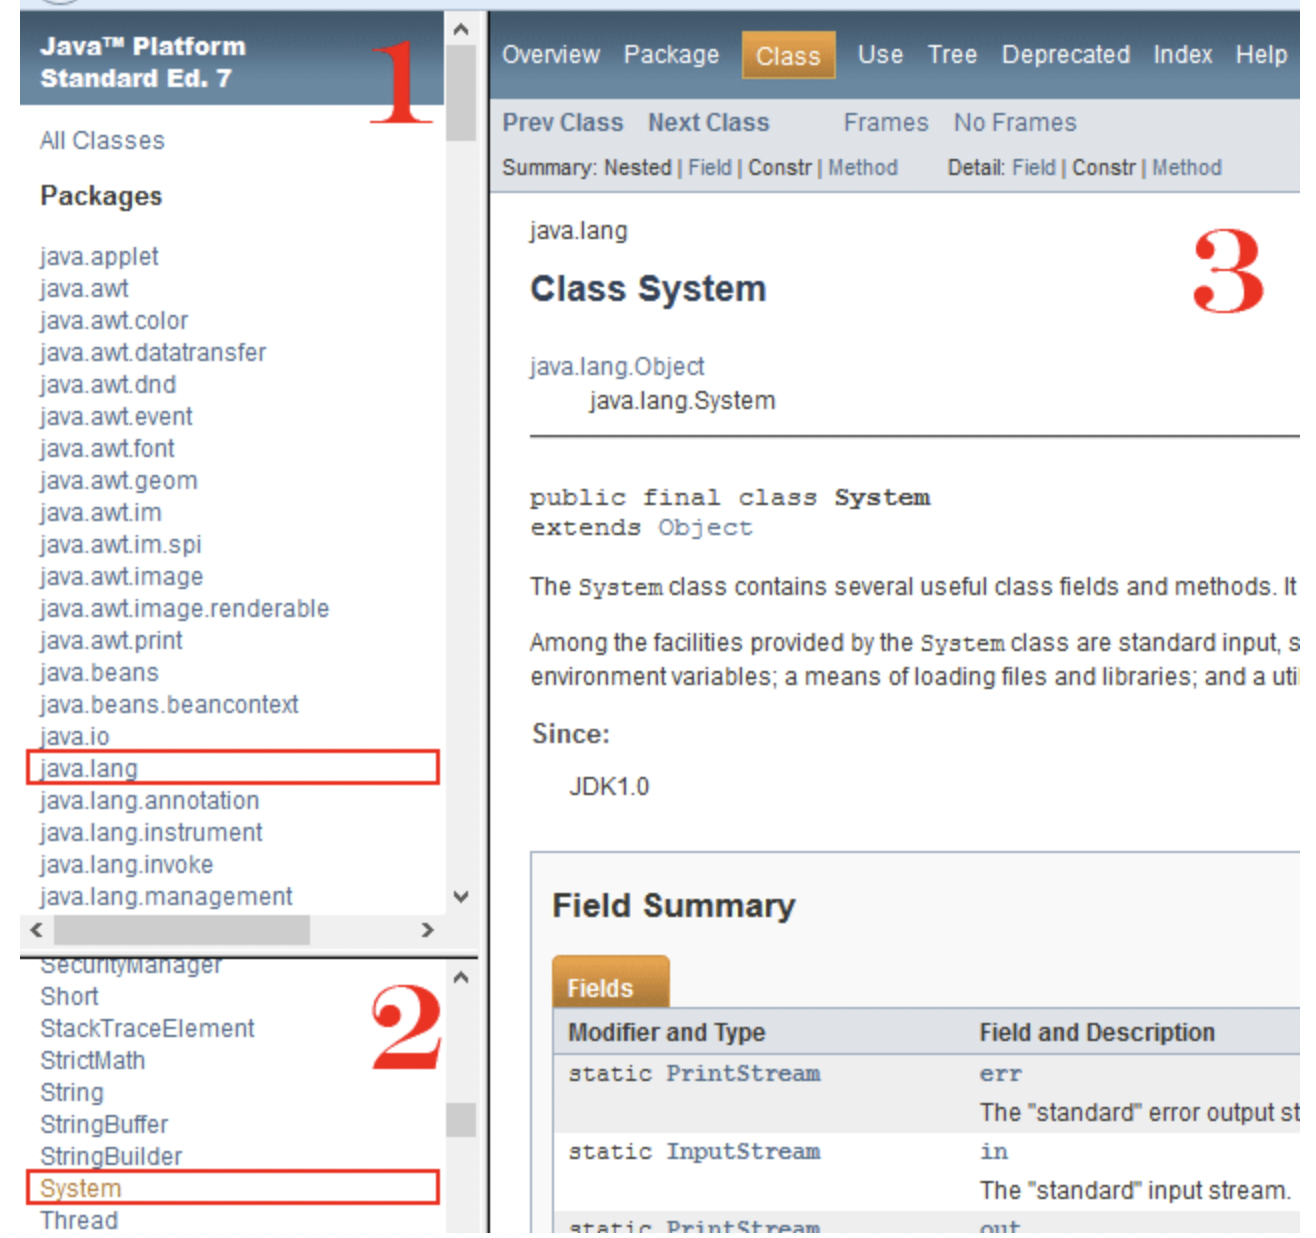1316x1238 pixels.
Task: Open java.beans.beancontext package
Action: tap(169, 705)
